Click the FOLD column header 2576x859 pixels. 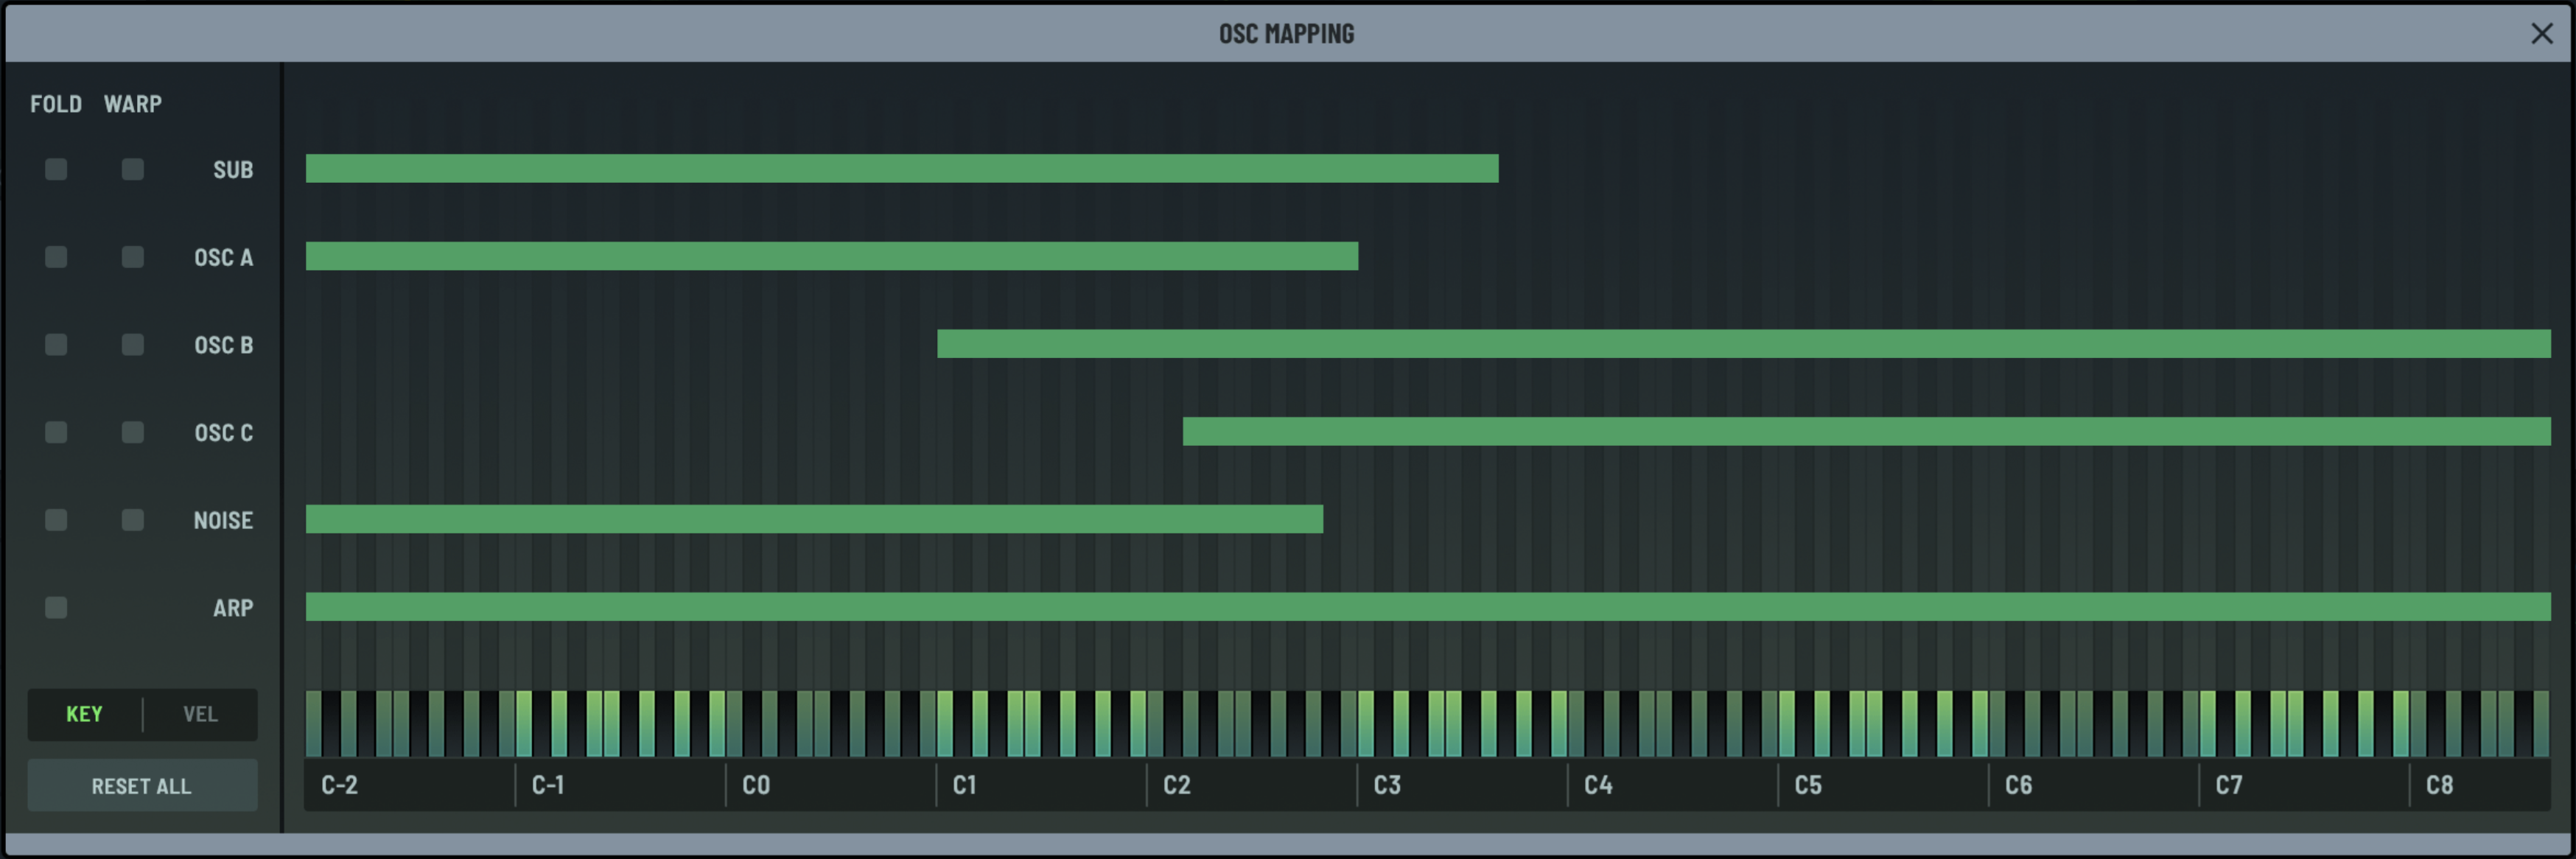click(x=56, y=104)
